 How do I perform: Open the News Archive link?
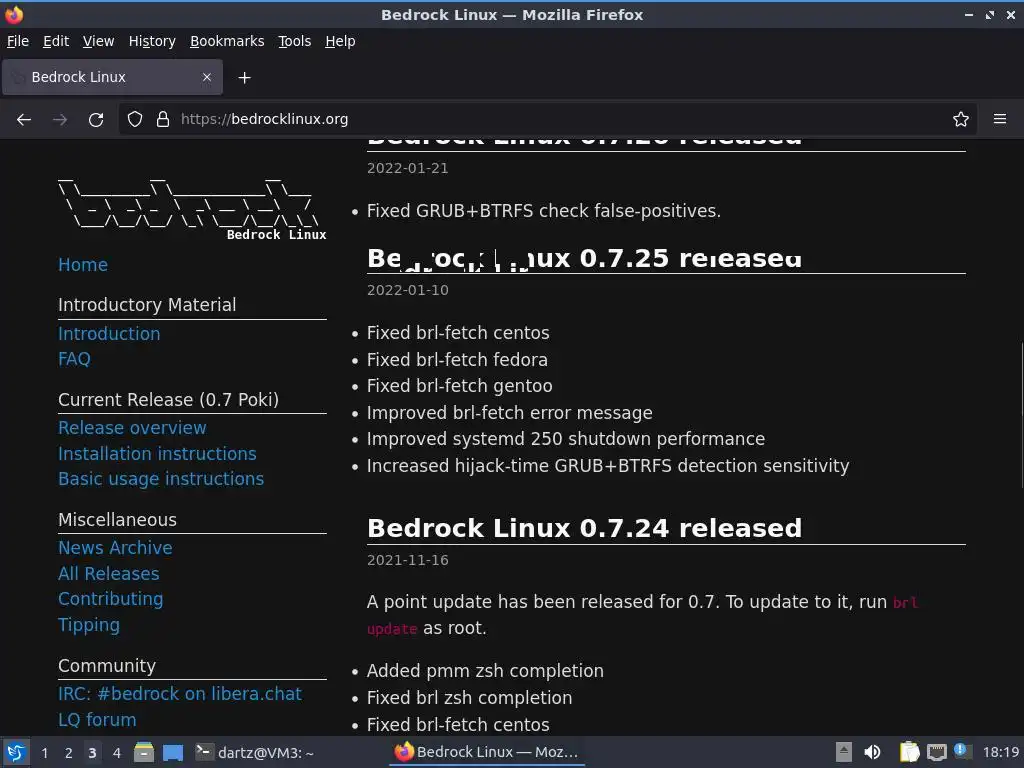pos(115,548)
